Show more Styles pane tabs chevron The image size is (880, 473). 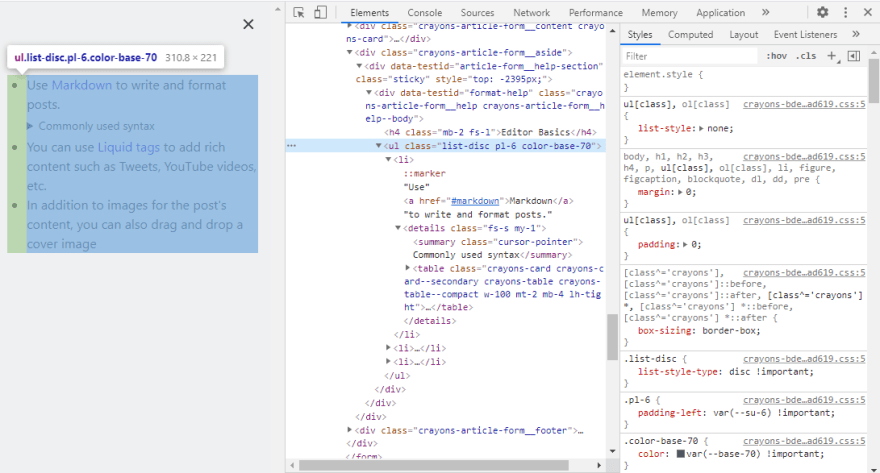[856, 34]
